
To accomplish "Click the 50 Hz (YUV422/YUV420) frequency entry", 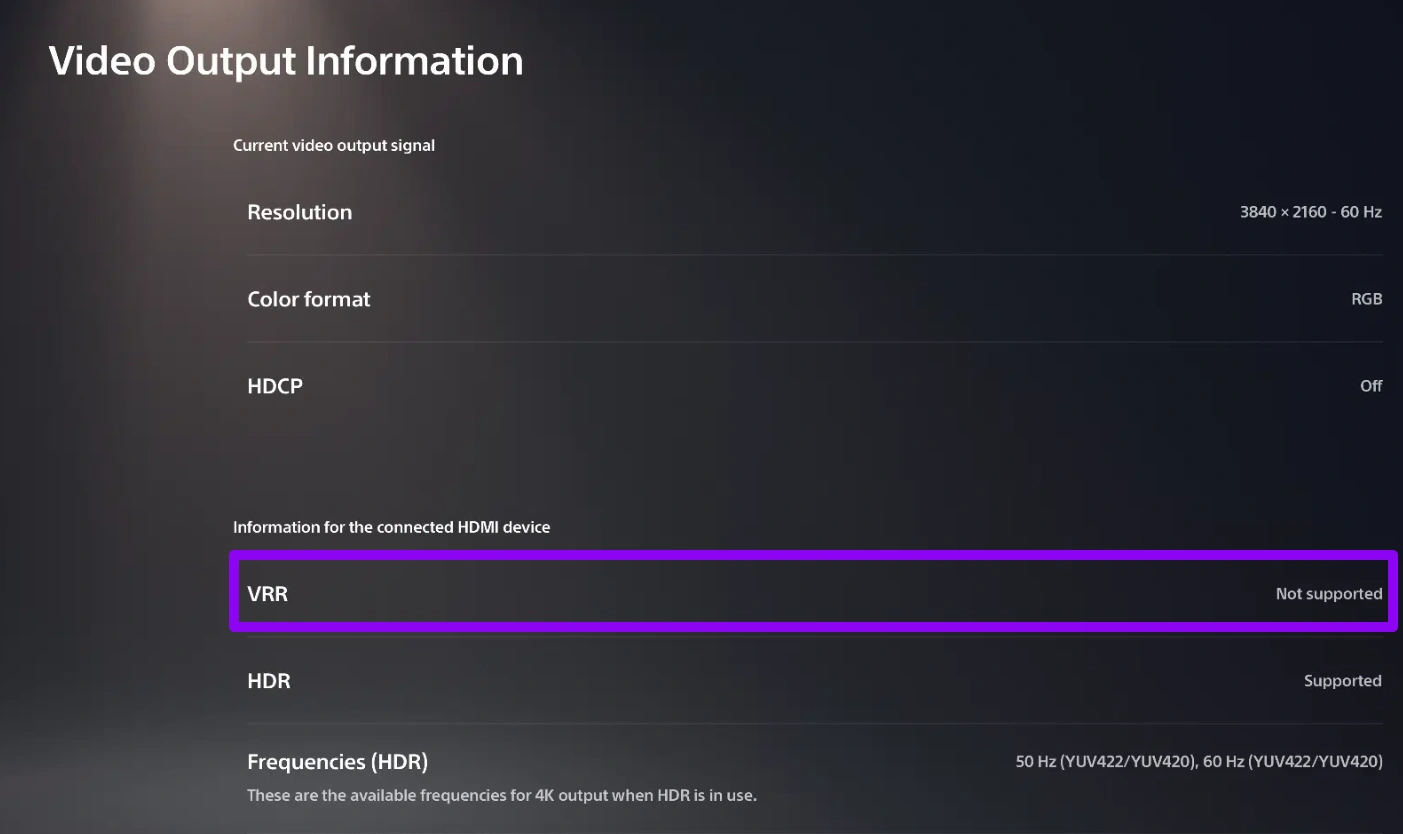I will pos(1105,762).
